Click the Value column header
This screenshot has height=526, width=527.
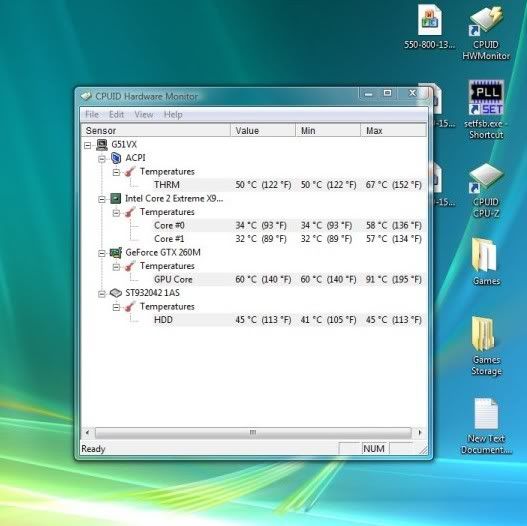coord(263,130)
